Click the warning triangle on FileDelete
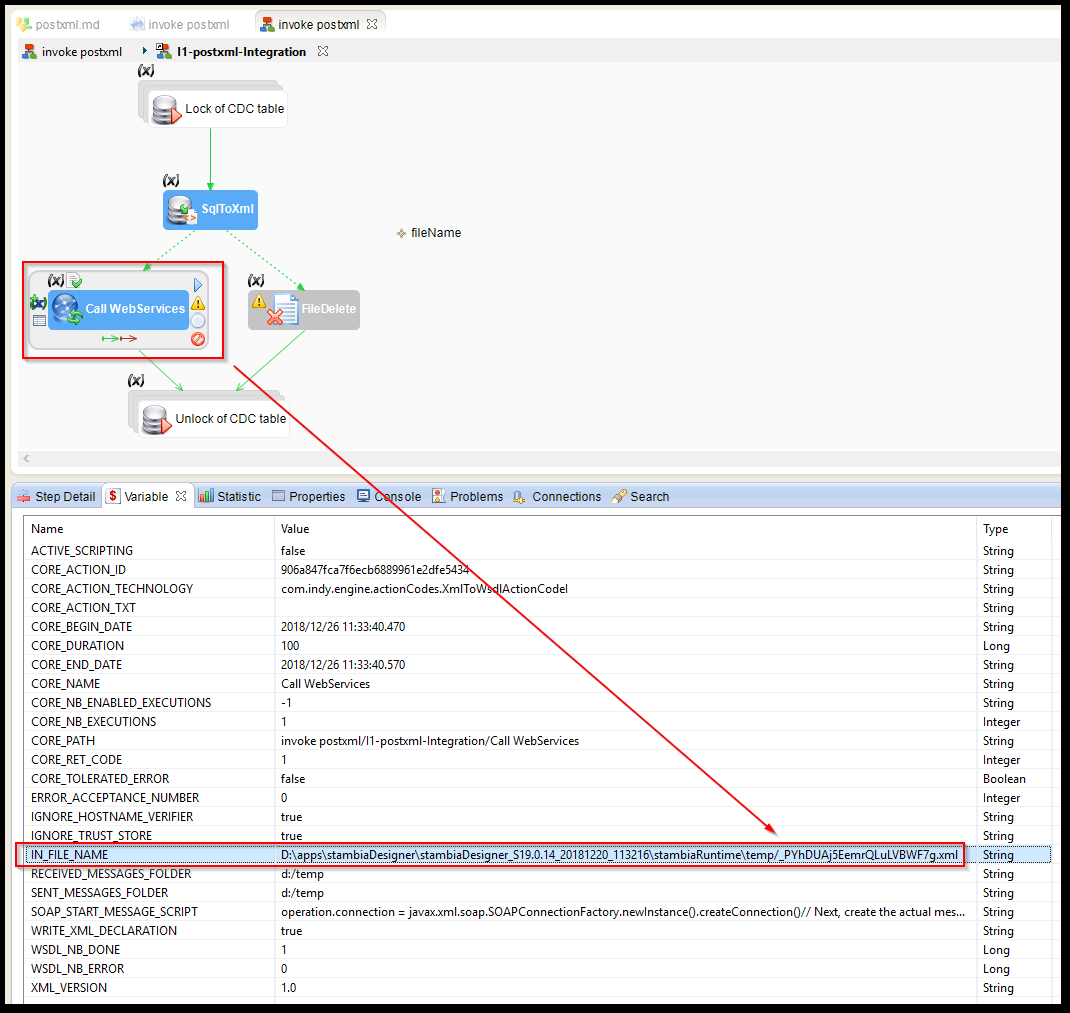The image size is (1070, 1013). pyautogui.click(x=259, y=300)
